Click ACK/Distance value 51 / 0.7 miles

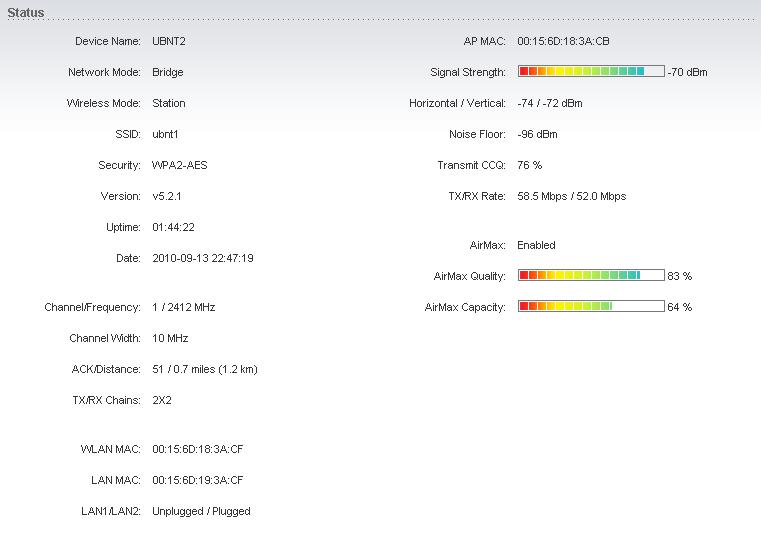point(205,370)
